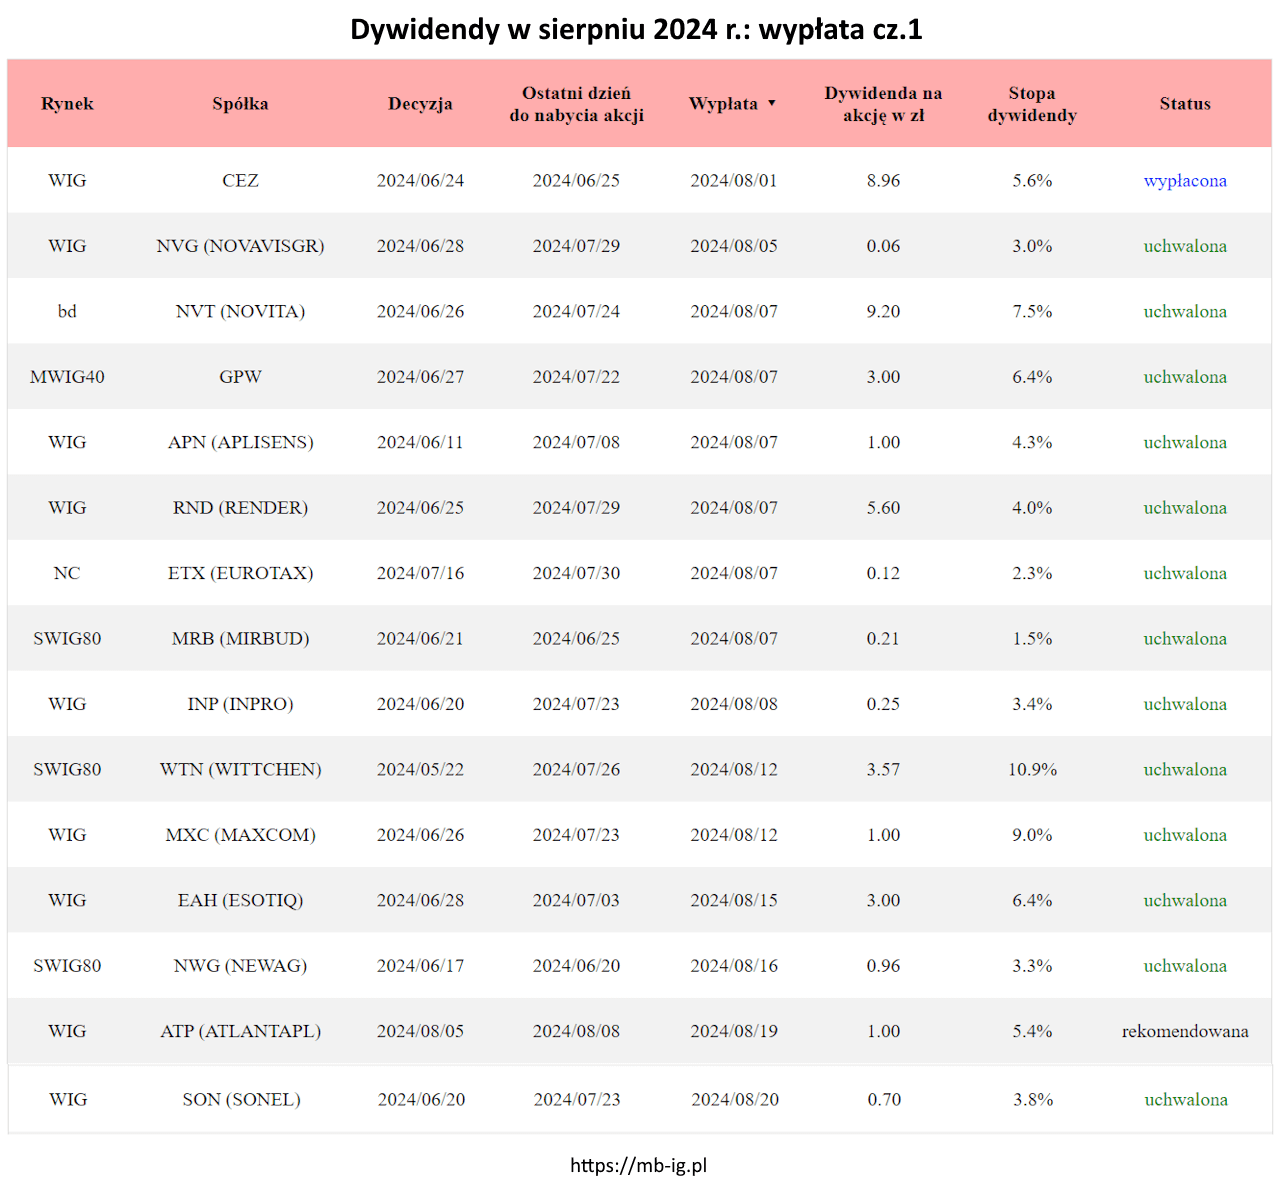The height and width of the screenshot is (1200, 1280).
Task: Click the https://mb-ig.pl link at the bottom
Action: point(638,1165)
